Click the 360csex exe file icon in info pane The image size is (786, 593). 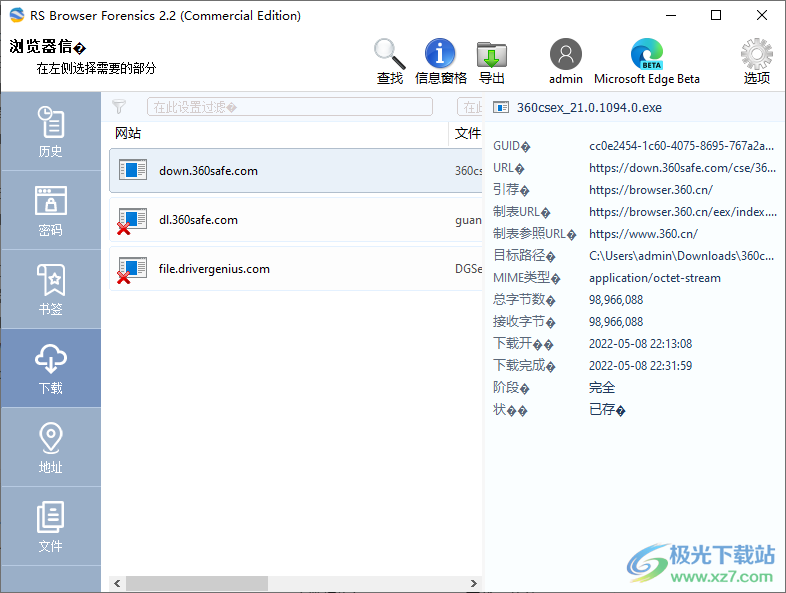tap(501, 107)
